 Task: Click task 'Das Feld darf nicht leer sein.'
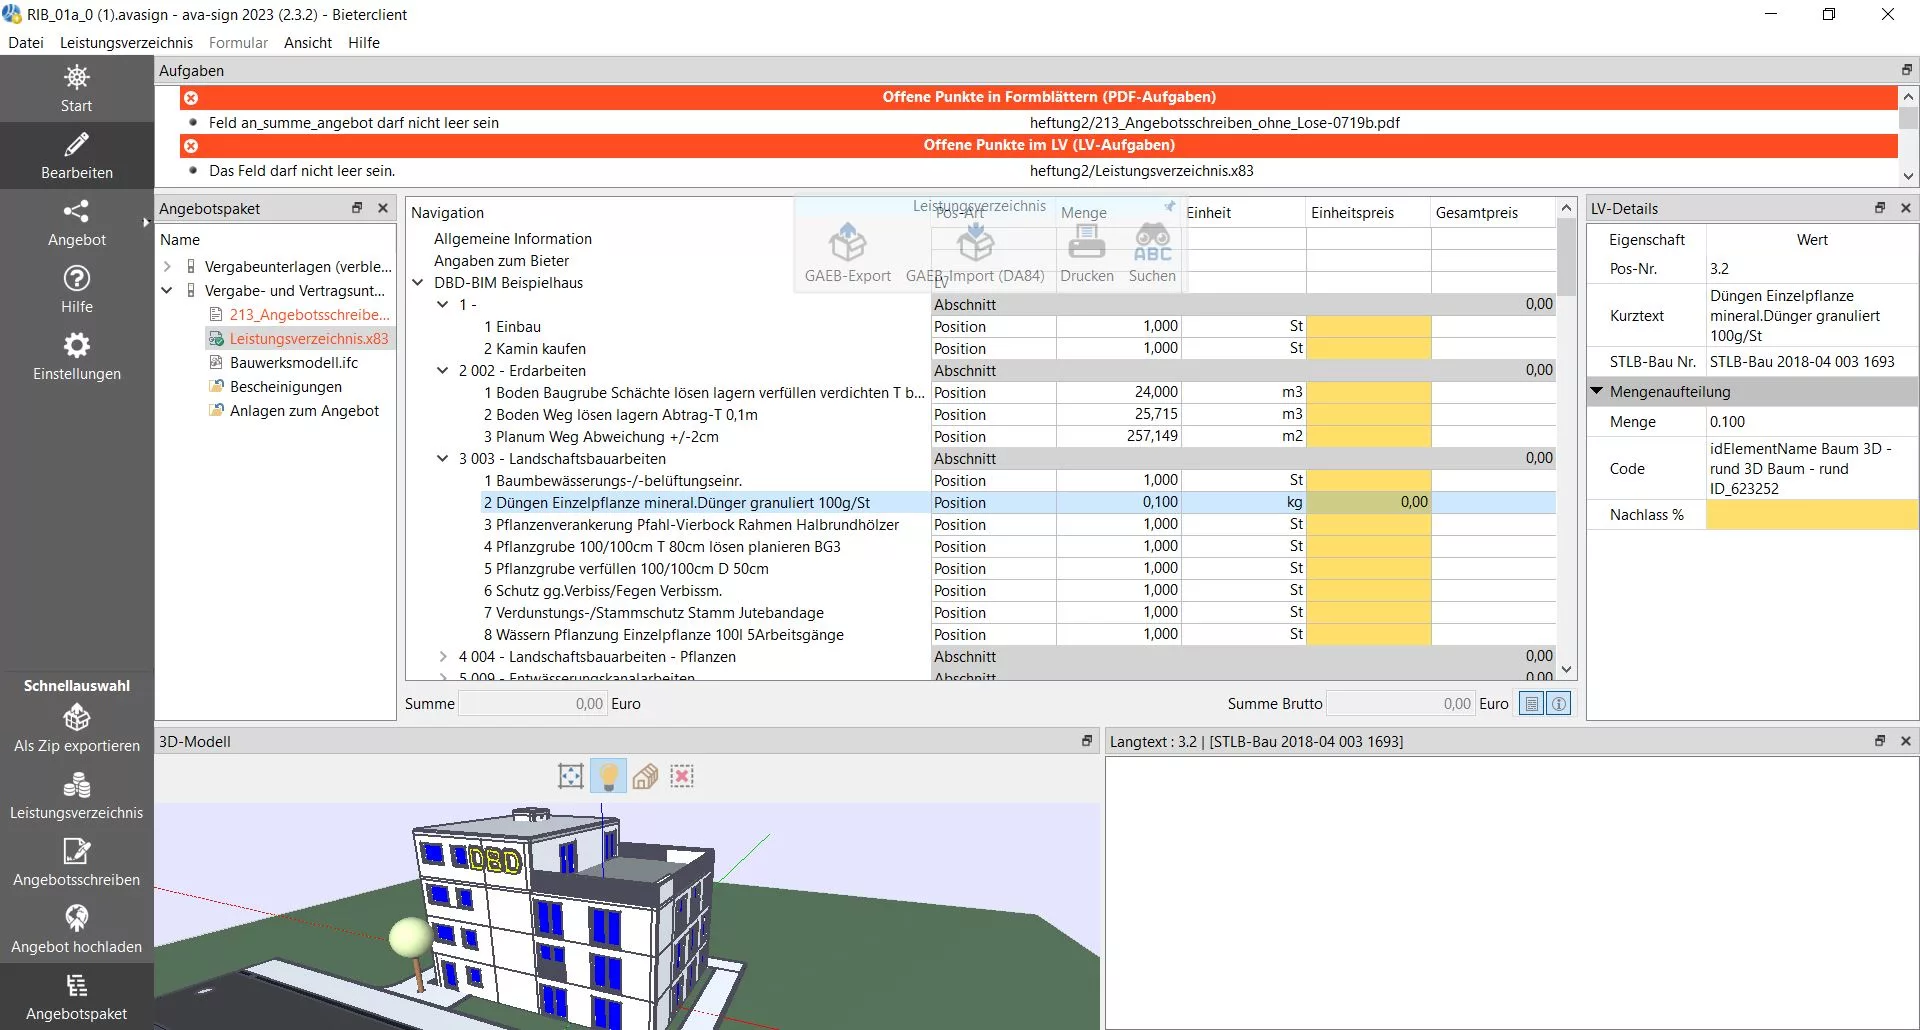click(302, 171)
